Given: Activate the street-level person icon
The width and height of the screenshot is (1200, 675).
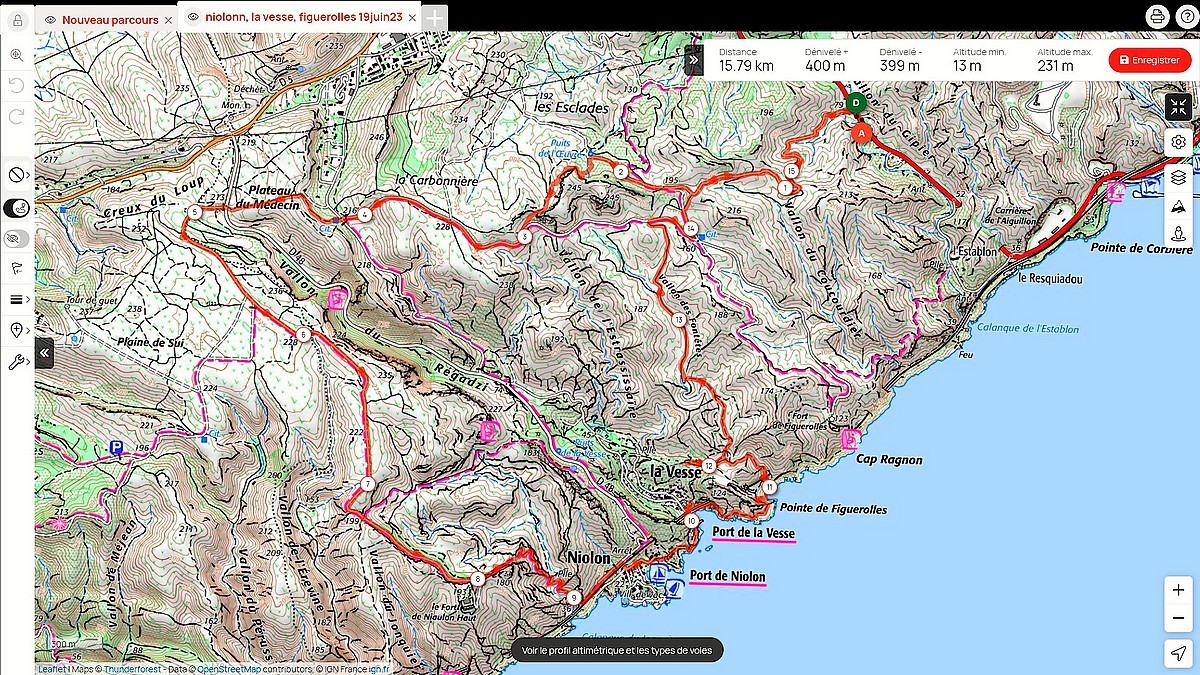Looking at the screenshot, I should point(1179,234).
